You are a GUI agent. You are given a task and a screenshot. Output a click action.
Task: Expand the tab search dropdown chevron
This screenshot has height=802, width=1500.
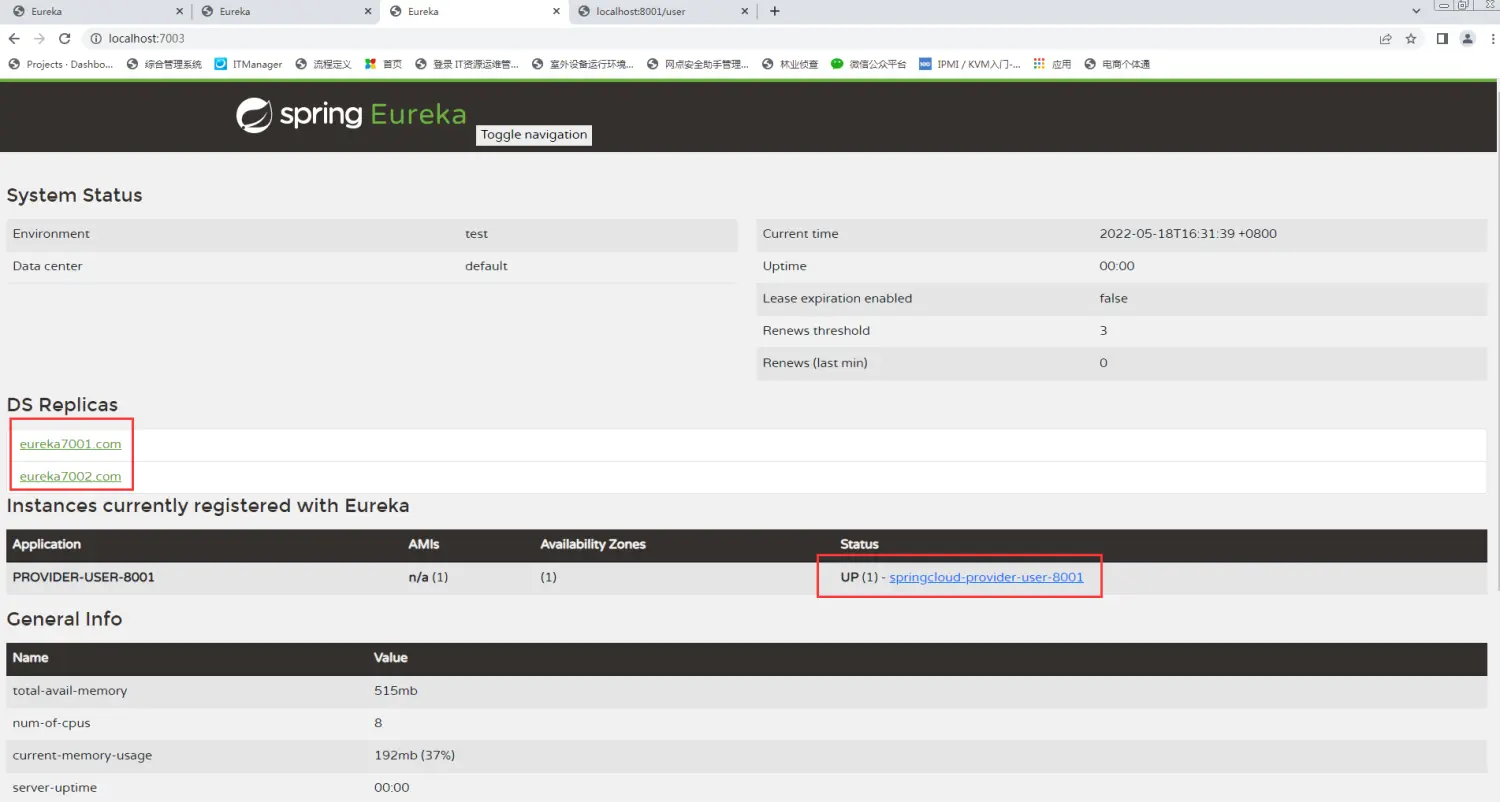tap(1416, 11)
